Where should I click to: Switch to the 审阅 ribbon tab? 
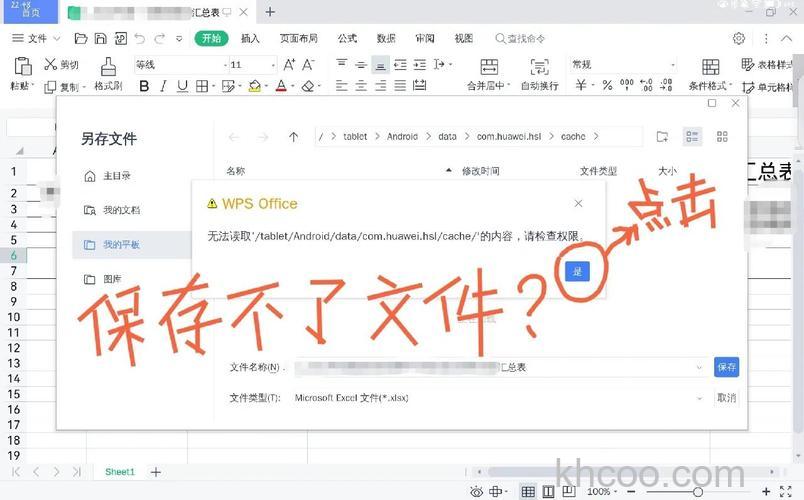click(425, 38)
